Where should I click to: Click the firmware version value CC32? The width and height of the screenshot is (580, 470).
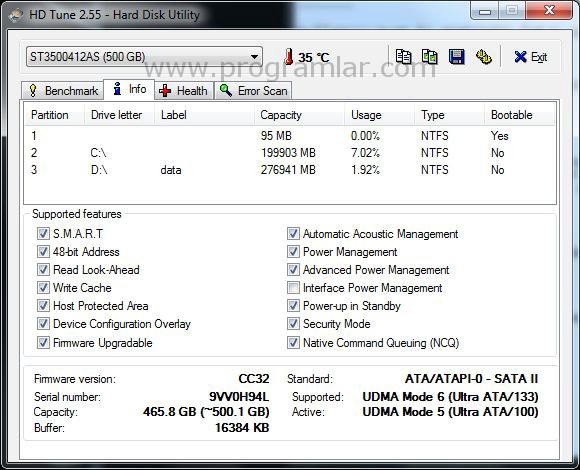254,379
